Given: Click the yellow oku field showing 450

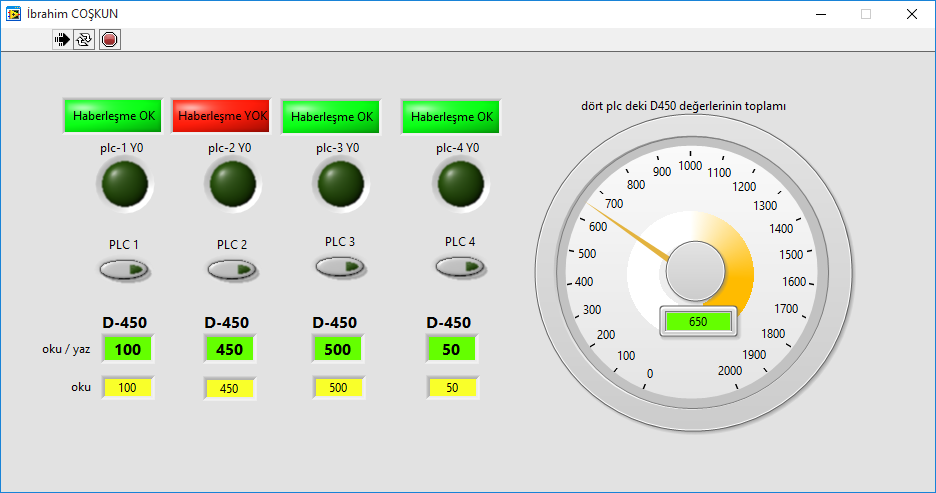Looking at the screenshot, I should pyautogui.click(x=230, y=389).
